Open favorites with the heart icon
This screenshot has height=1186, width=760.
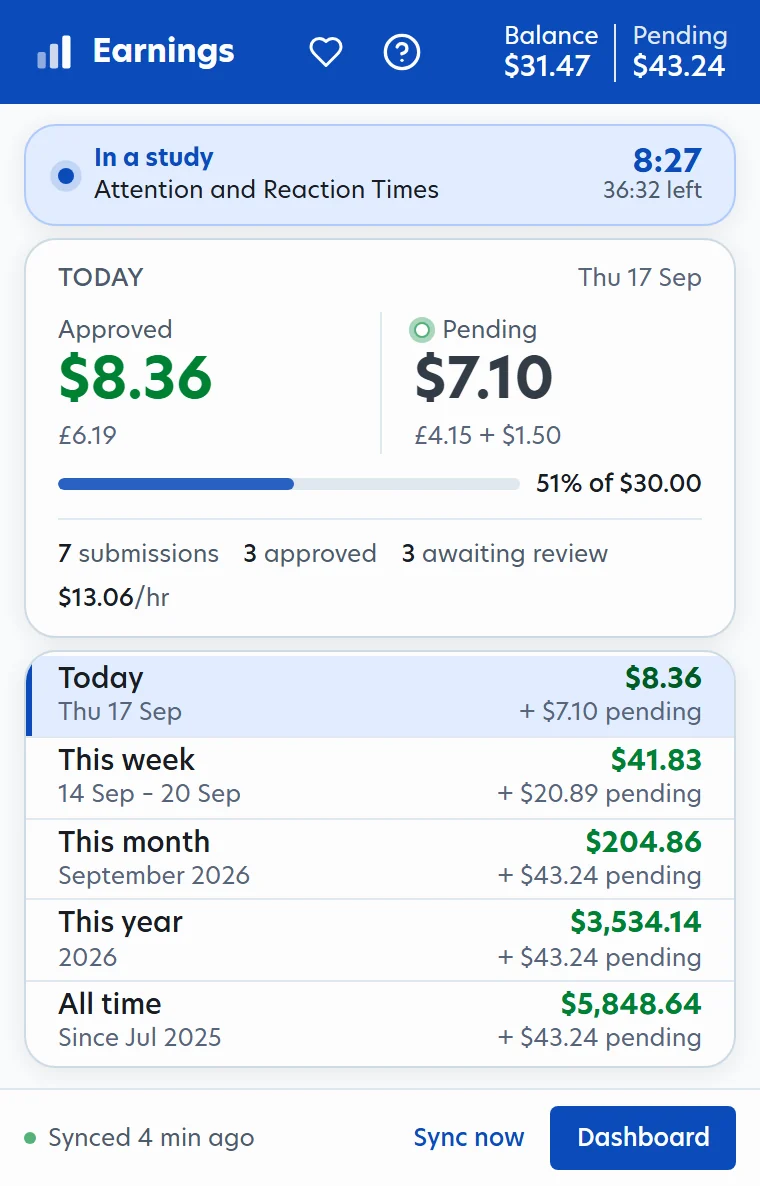(326, 52)
